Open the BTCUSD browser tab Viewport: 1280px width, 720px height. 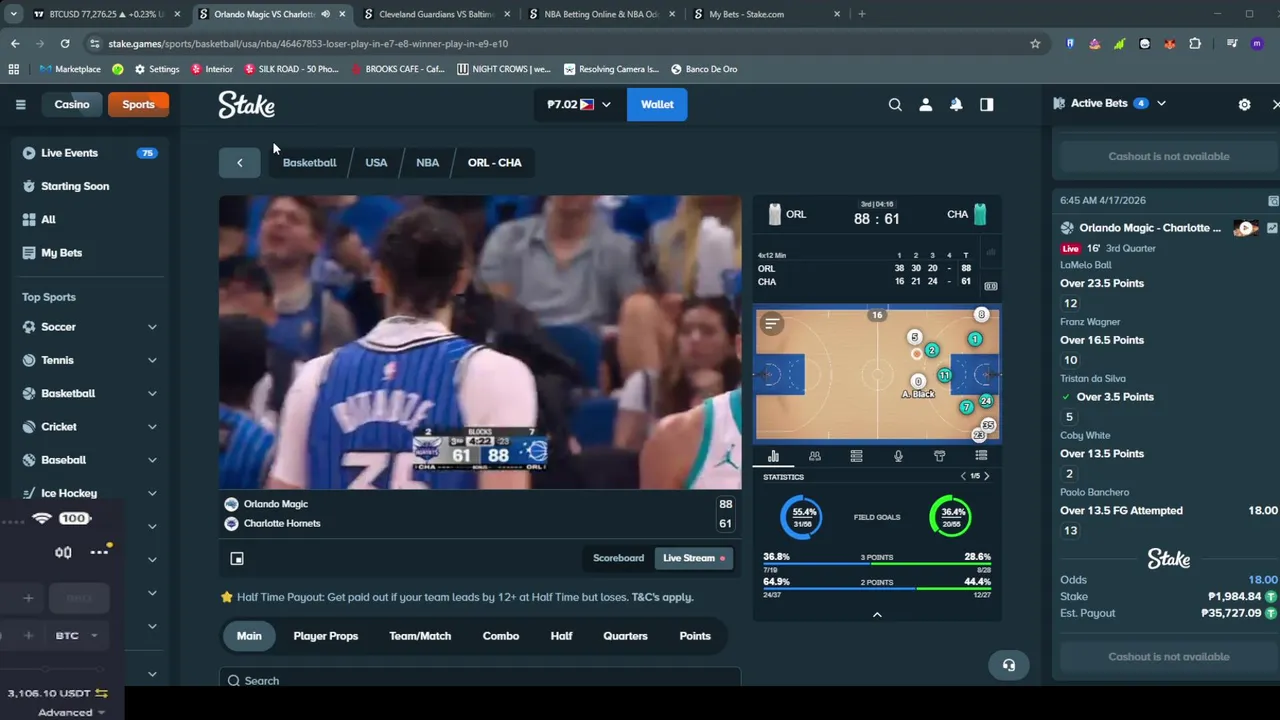(x=106, y=14)
